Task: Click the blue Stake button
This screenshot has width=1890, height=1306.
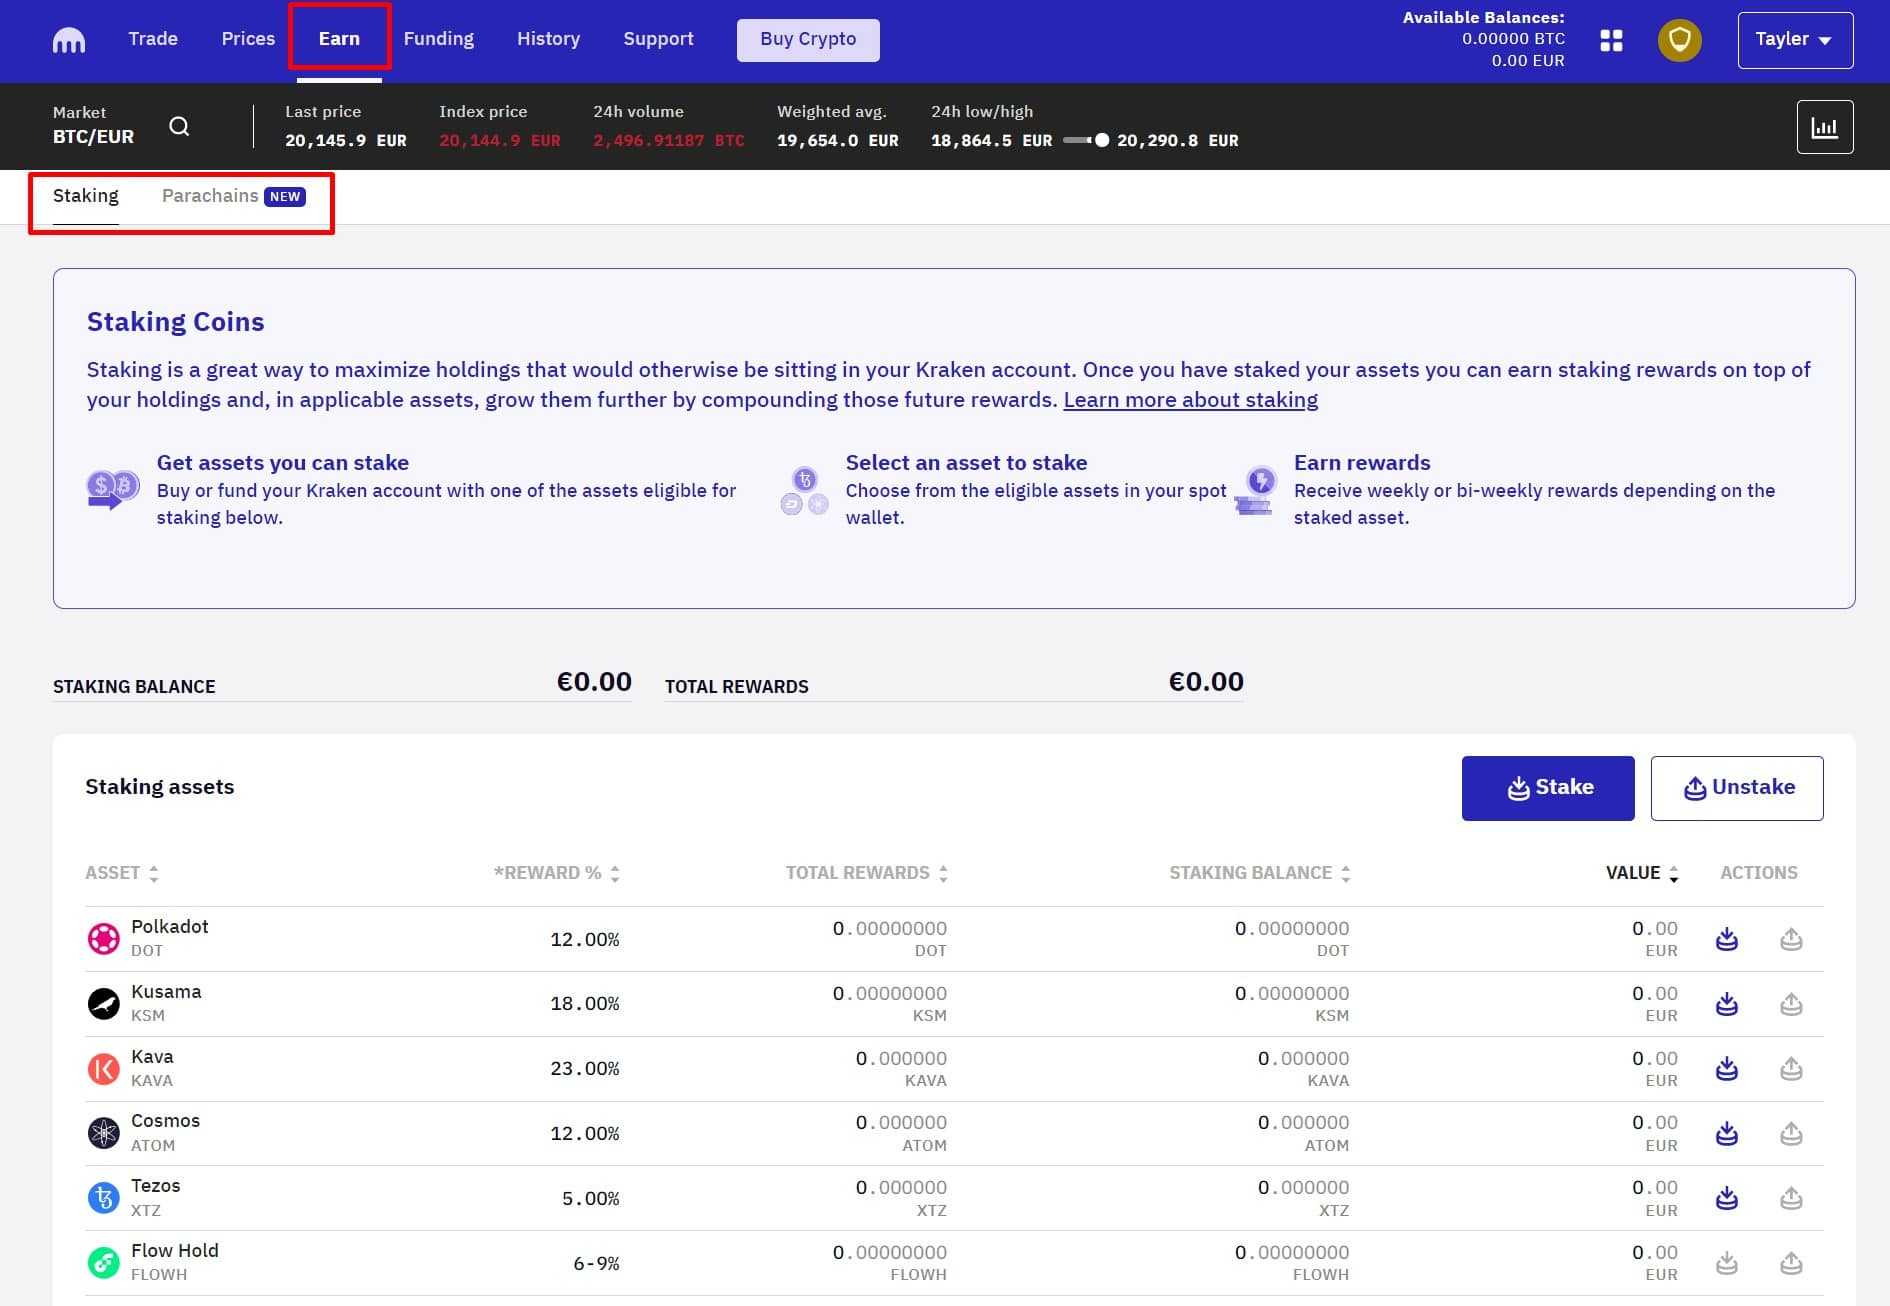Action: pyautogui.click(x=1547, y=788)
